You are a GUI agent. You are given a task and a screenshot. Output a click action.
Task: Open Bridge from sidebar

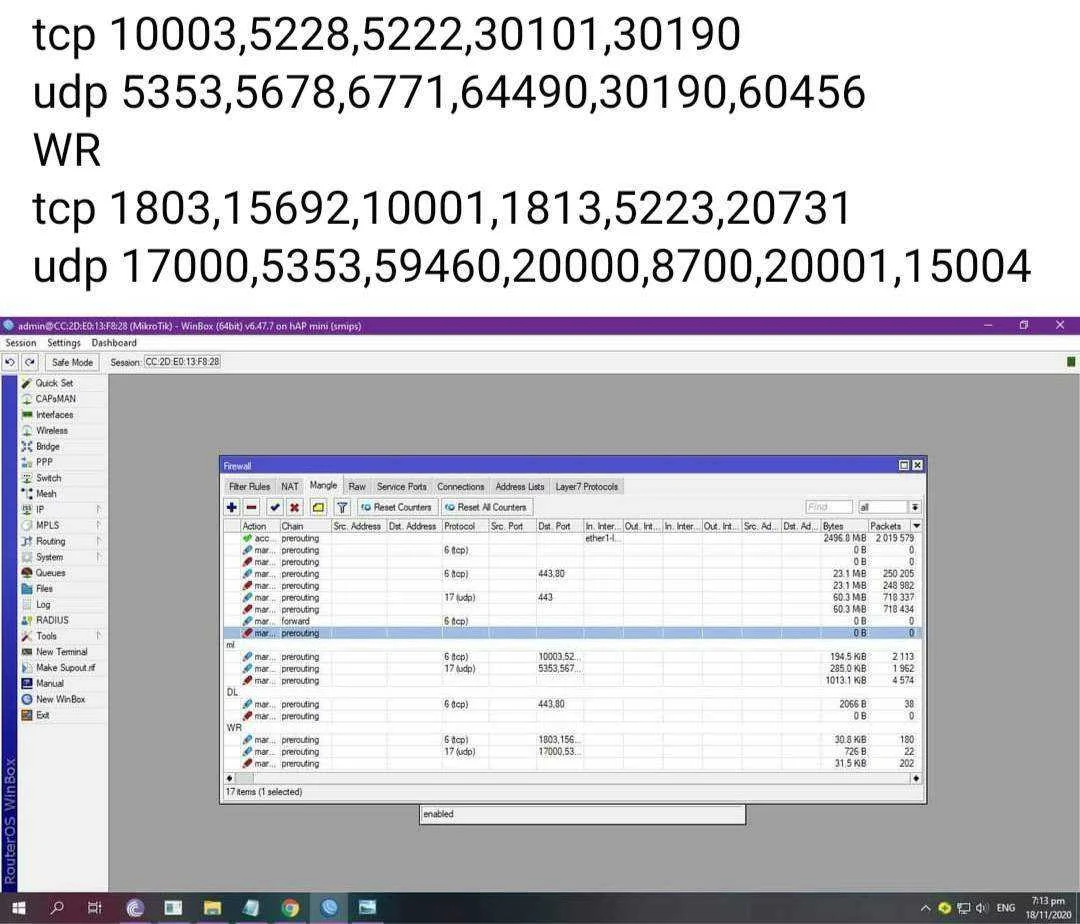tap(48, 446)
